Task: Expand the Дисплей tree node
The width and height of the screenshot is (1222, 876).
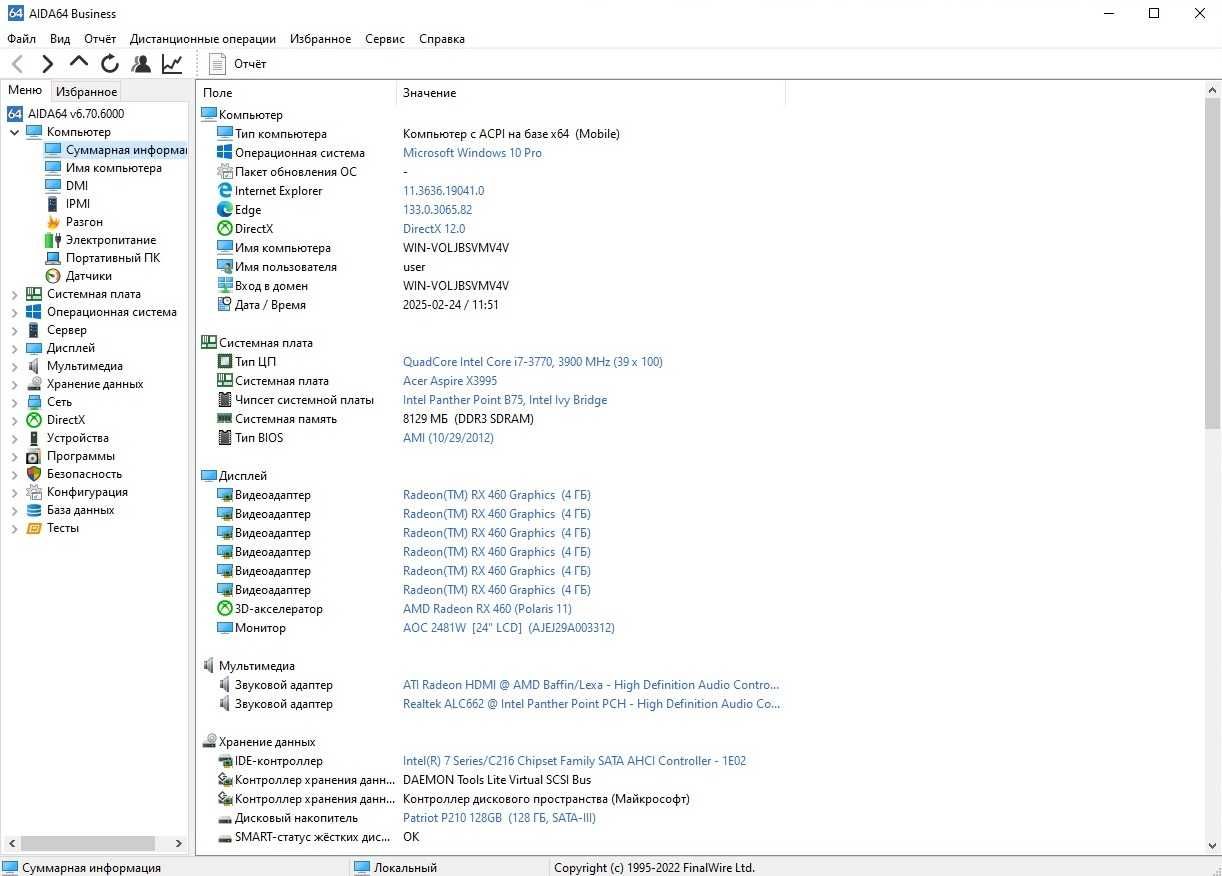Action: (14, 348)
